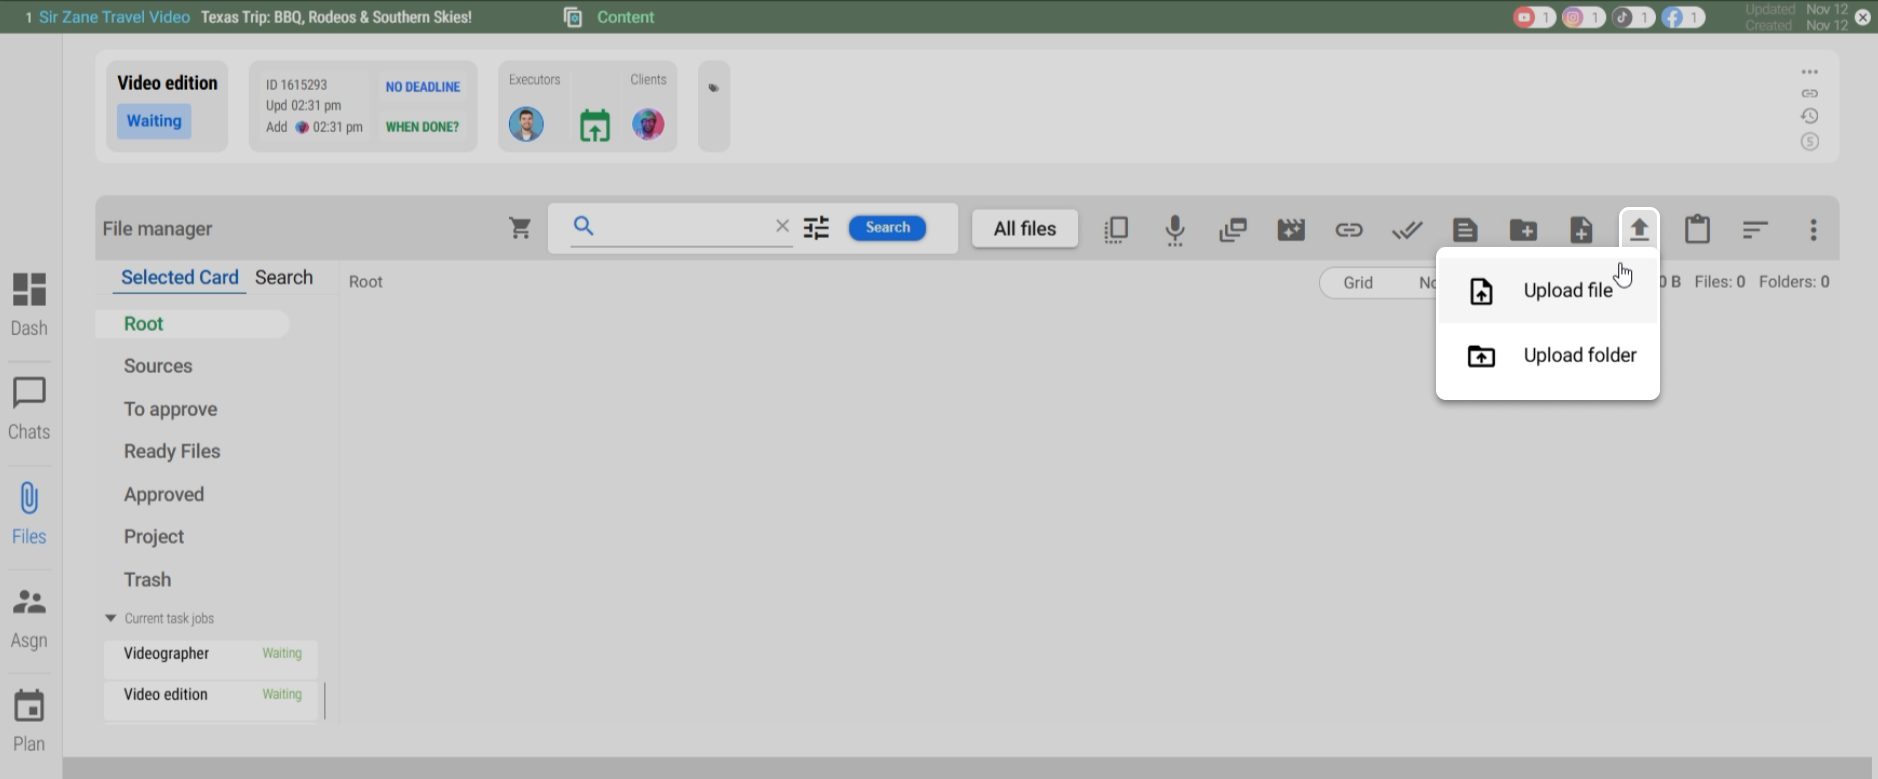Switch to the Search tab
1878x779 pixels.
click(284, 278)
